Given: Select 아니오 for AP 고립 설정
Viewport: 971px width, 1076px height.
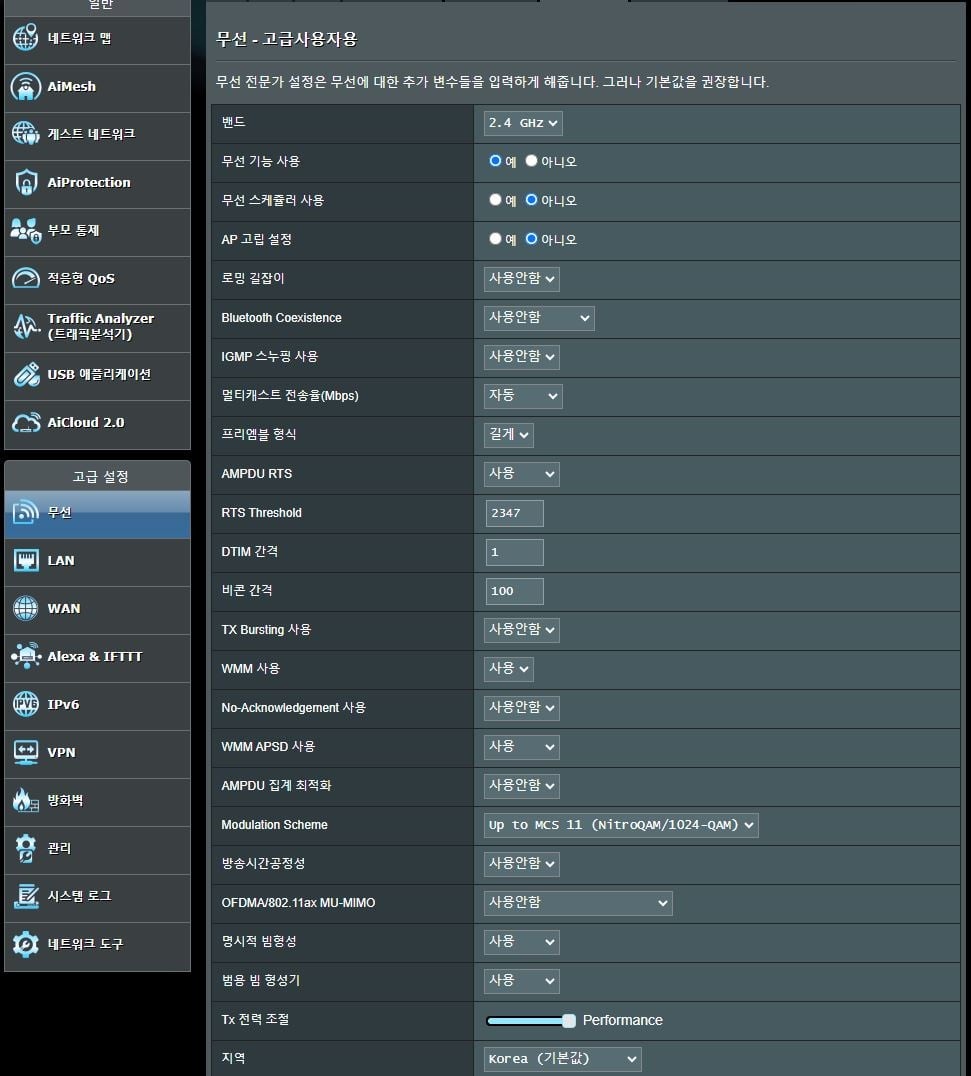Looking at the screenshot, I should [531, 239].
